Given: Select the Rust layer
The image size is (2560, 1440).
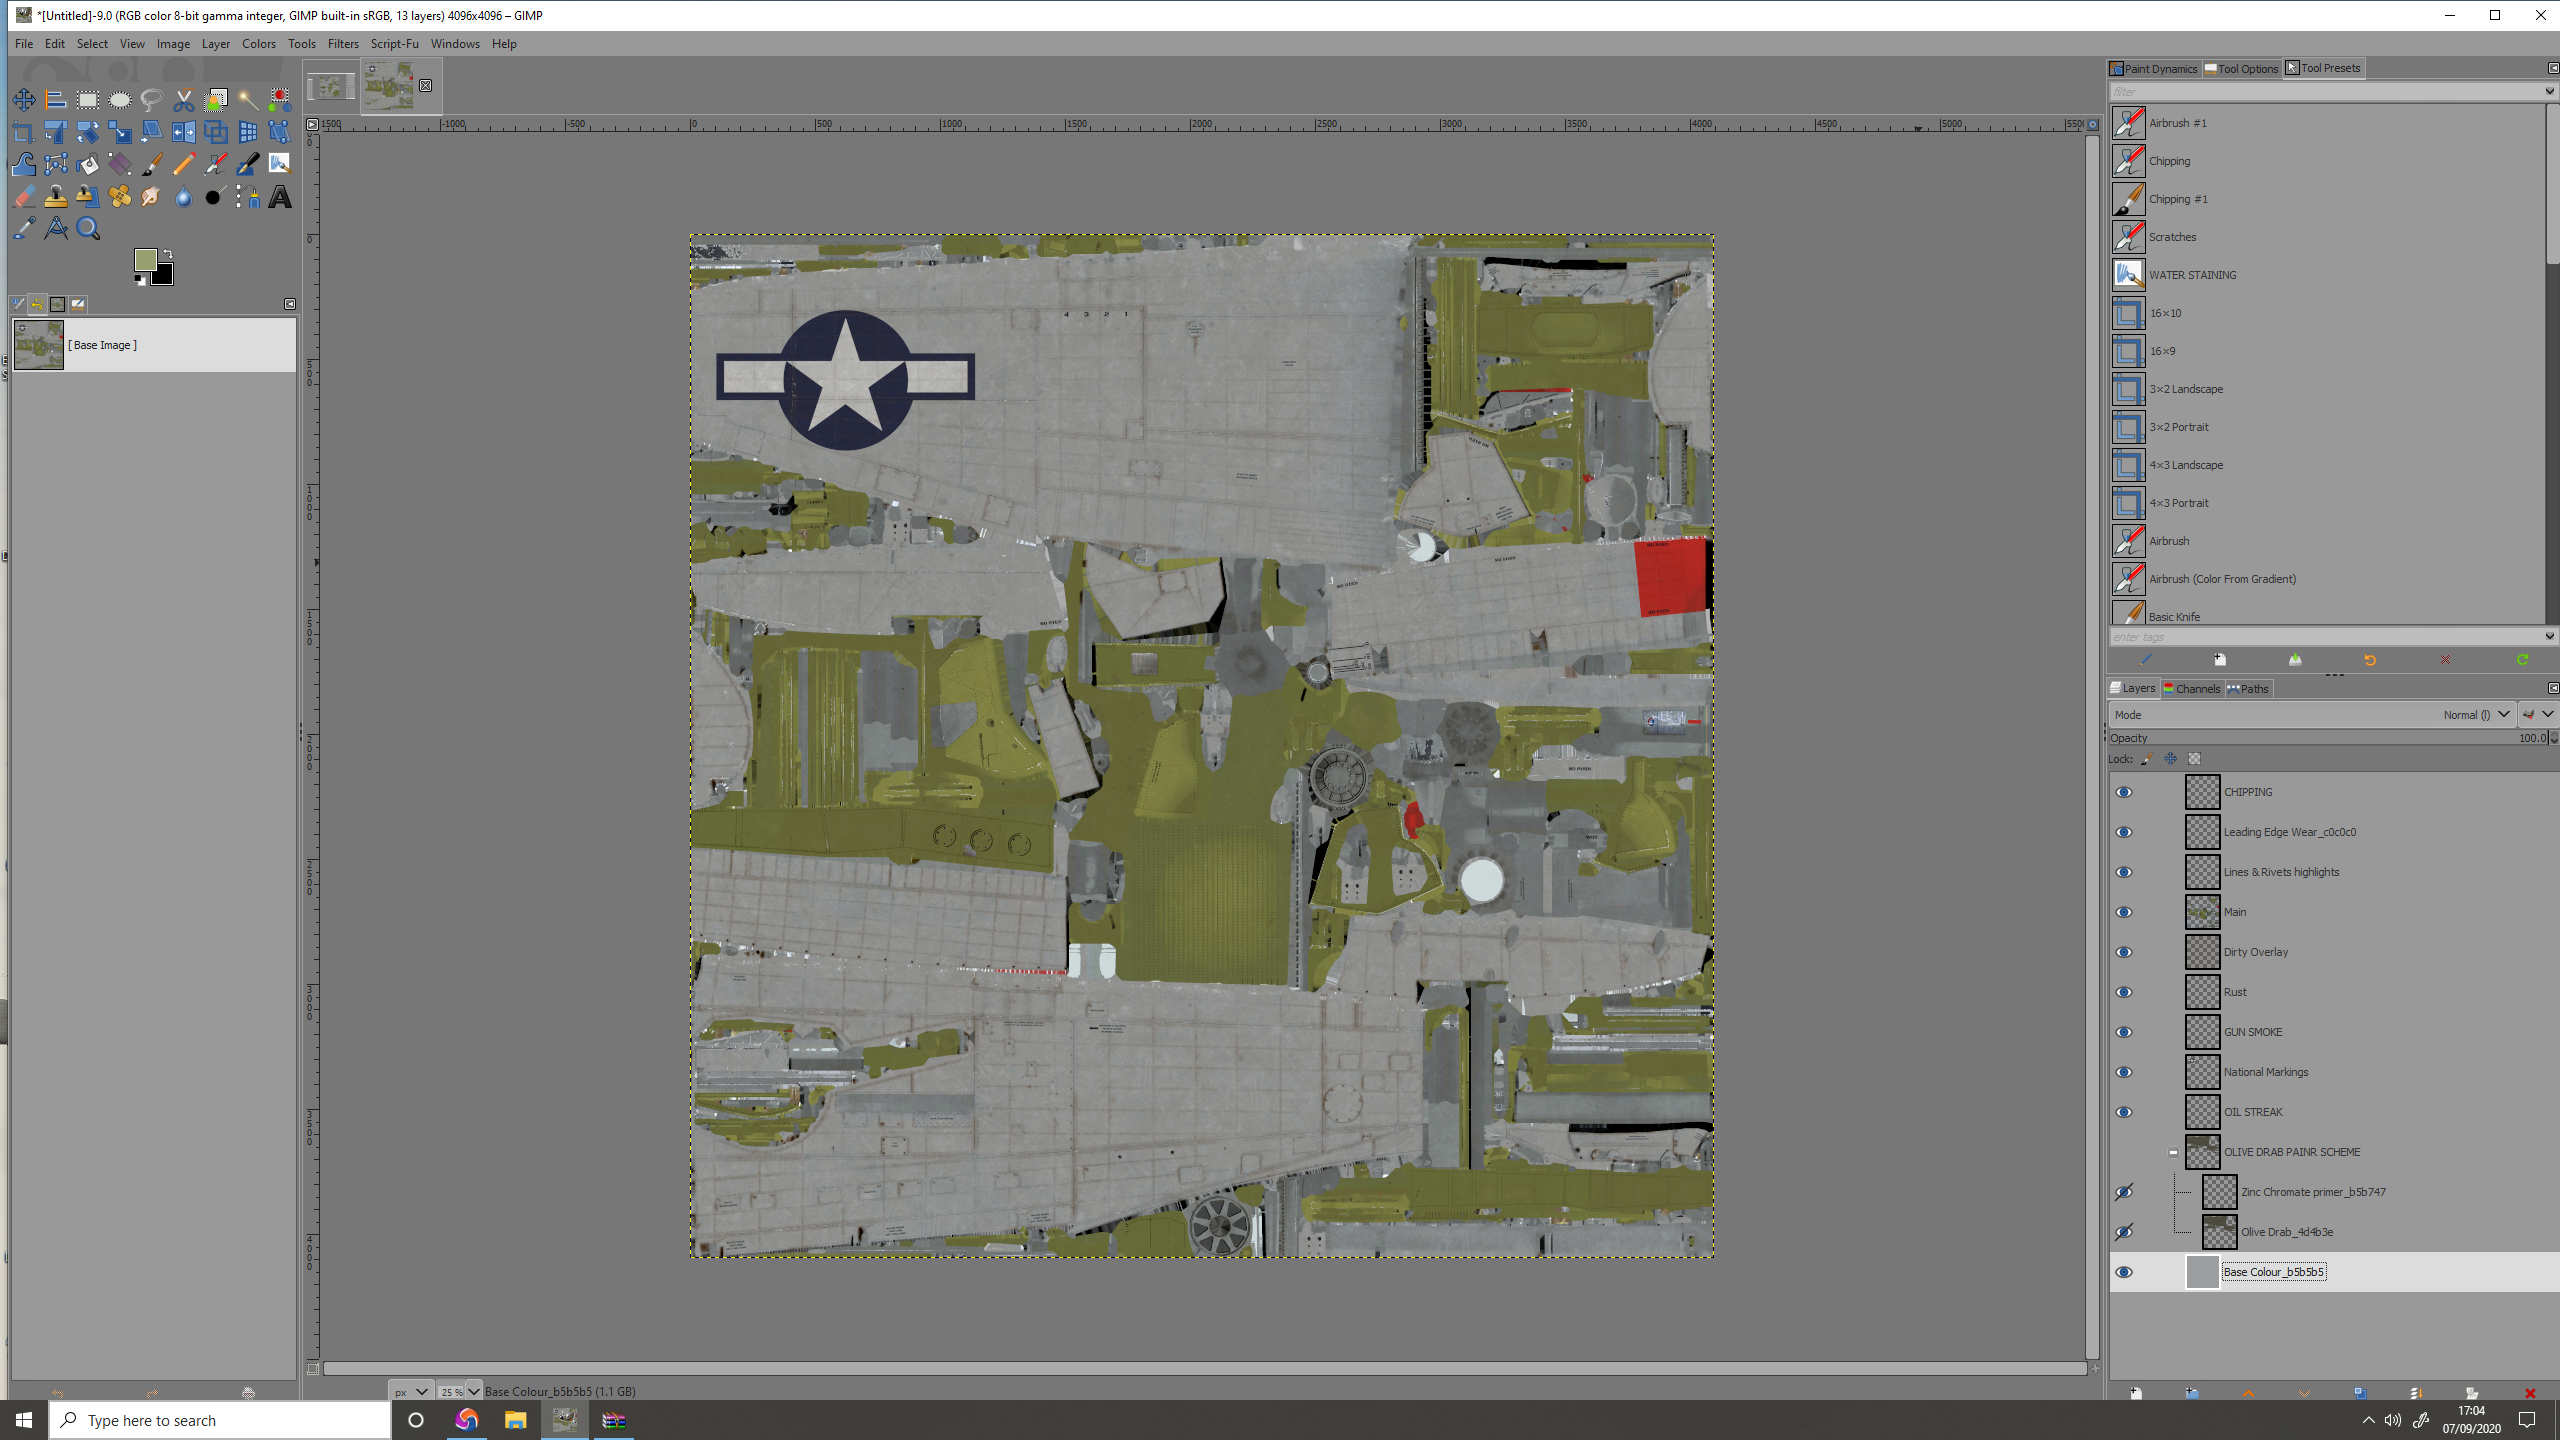Looking at the screenshot, I should point(2235,992).
